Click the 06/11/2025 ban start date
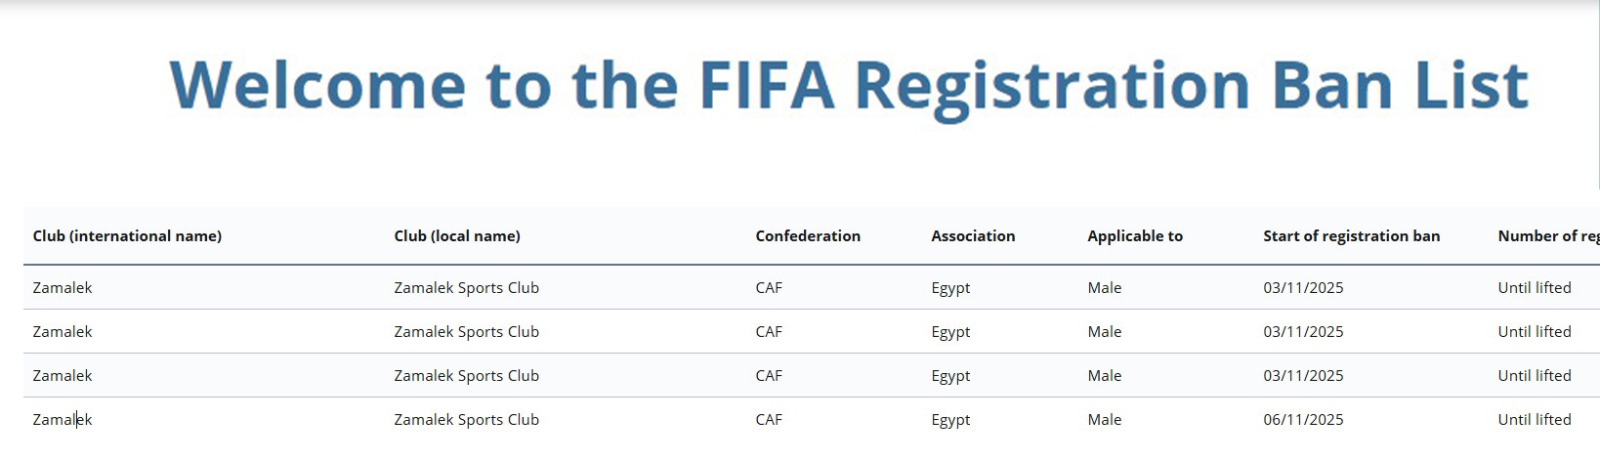1600x461 pixels. pyautogui.click(x=1303, y=420)
